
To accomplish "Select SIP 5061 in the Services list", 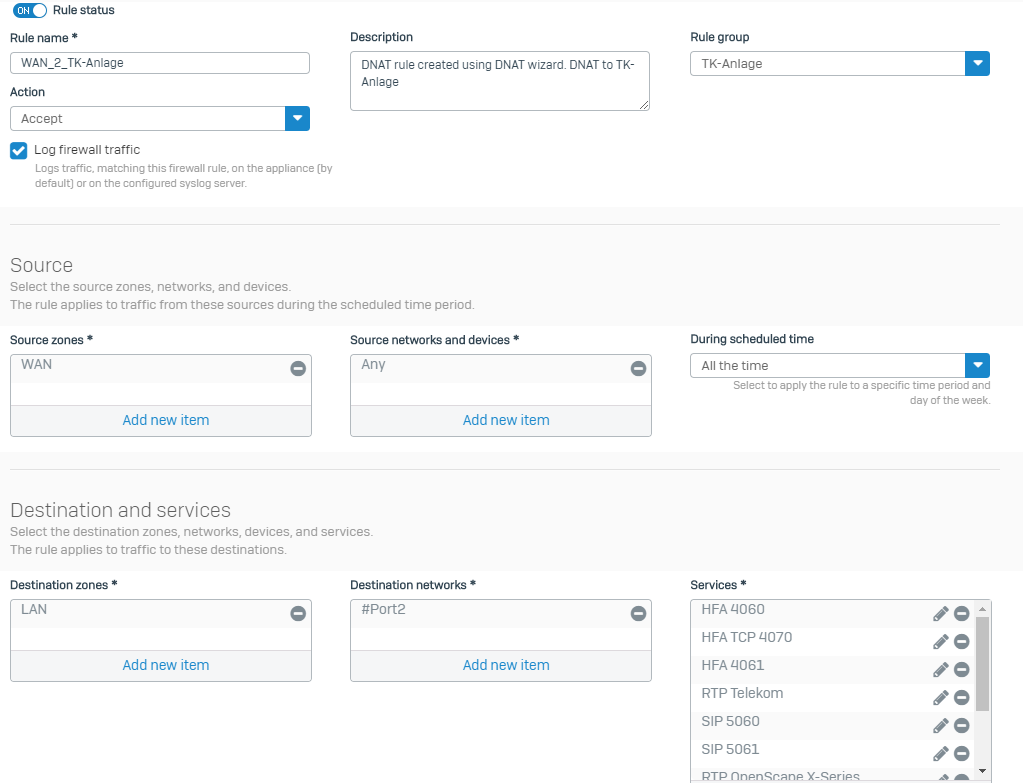I will pyautogui.click(x=833, y=754).
